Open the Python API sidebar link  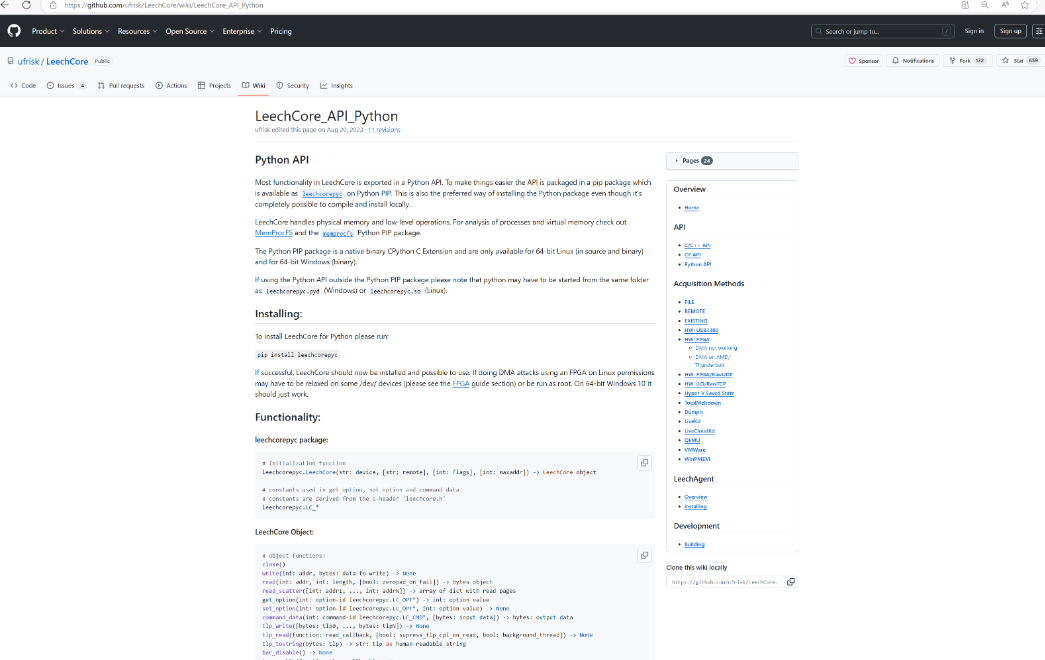tap(698, 264)
